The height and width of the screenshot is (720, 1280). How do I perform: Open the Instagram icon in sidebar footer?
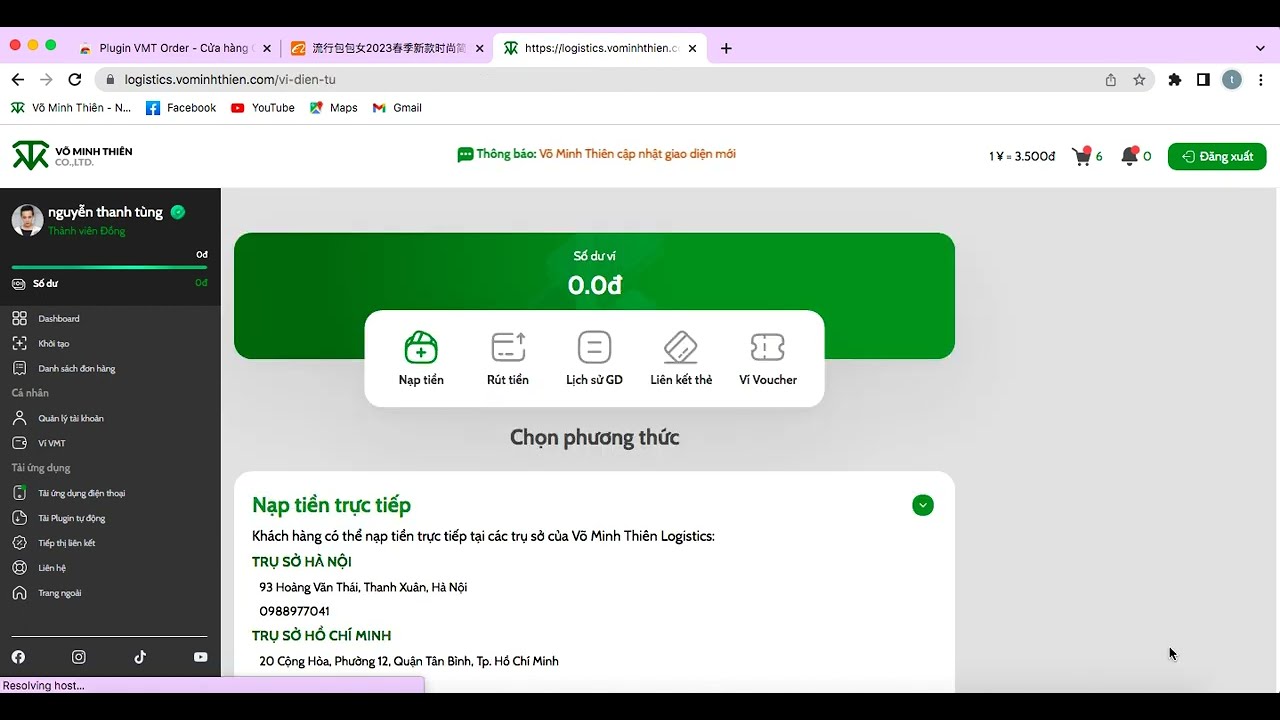[x=79, y=657]
